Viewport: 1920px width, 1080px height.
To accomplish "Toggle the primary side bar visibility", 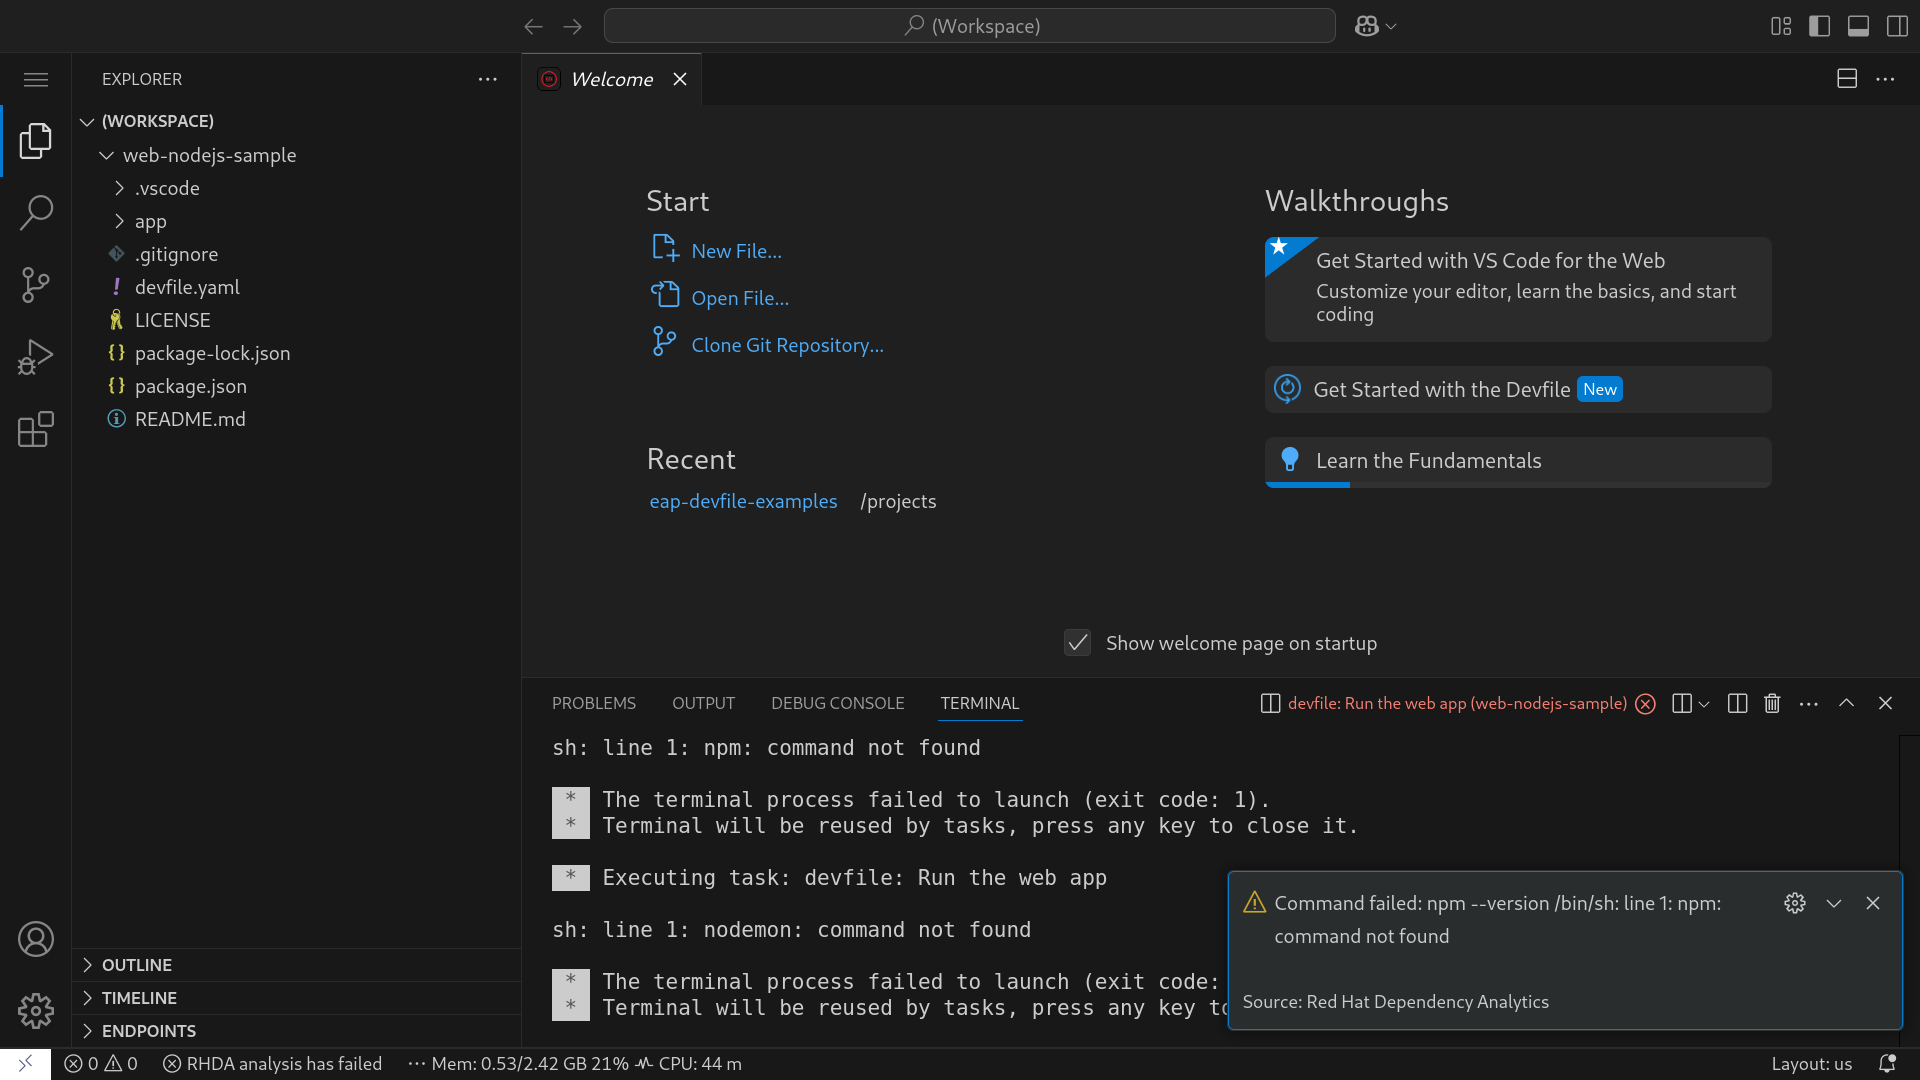I will tap(1819, 26).
